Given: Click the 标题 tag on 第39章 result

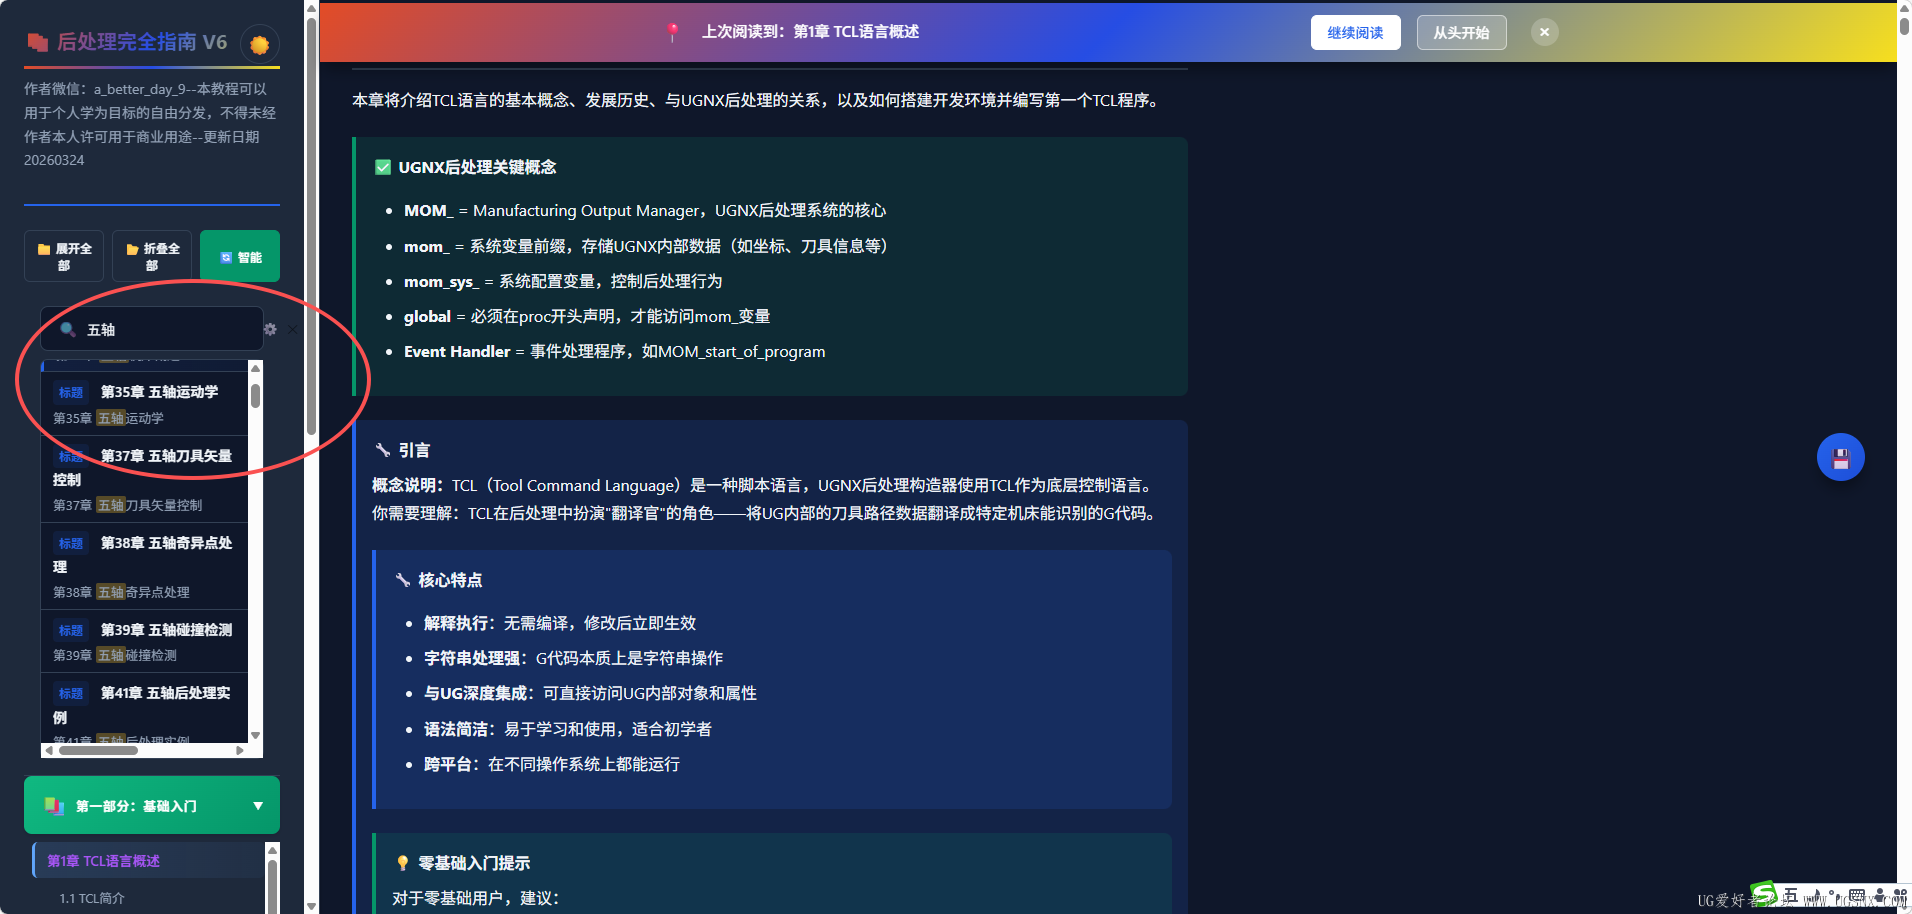Looking at the screenshot, I should coord(71,630).
